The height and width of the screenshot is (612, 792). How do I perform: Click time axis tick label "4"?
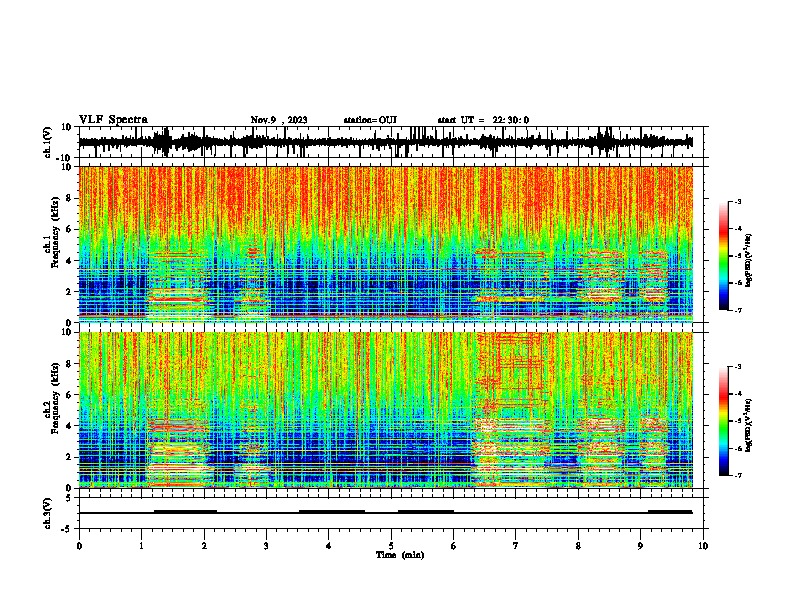coord(329,546)
